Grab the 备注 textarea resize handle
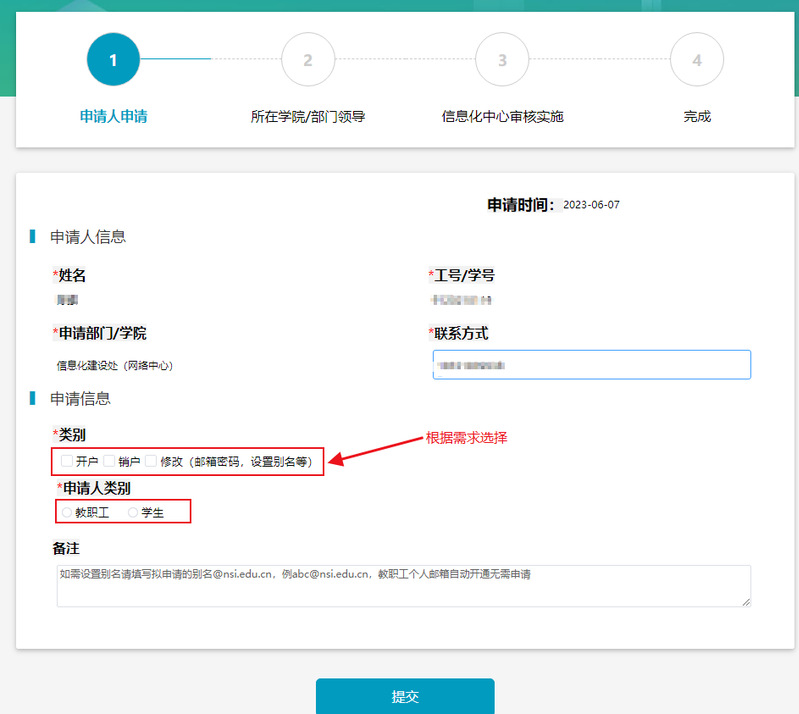Viewport: 799px width, 714px height. click(x=746, y=602)
